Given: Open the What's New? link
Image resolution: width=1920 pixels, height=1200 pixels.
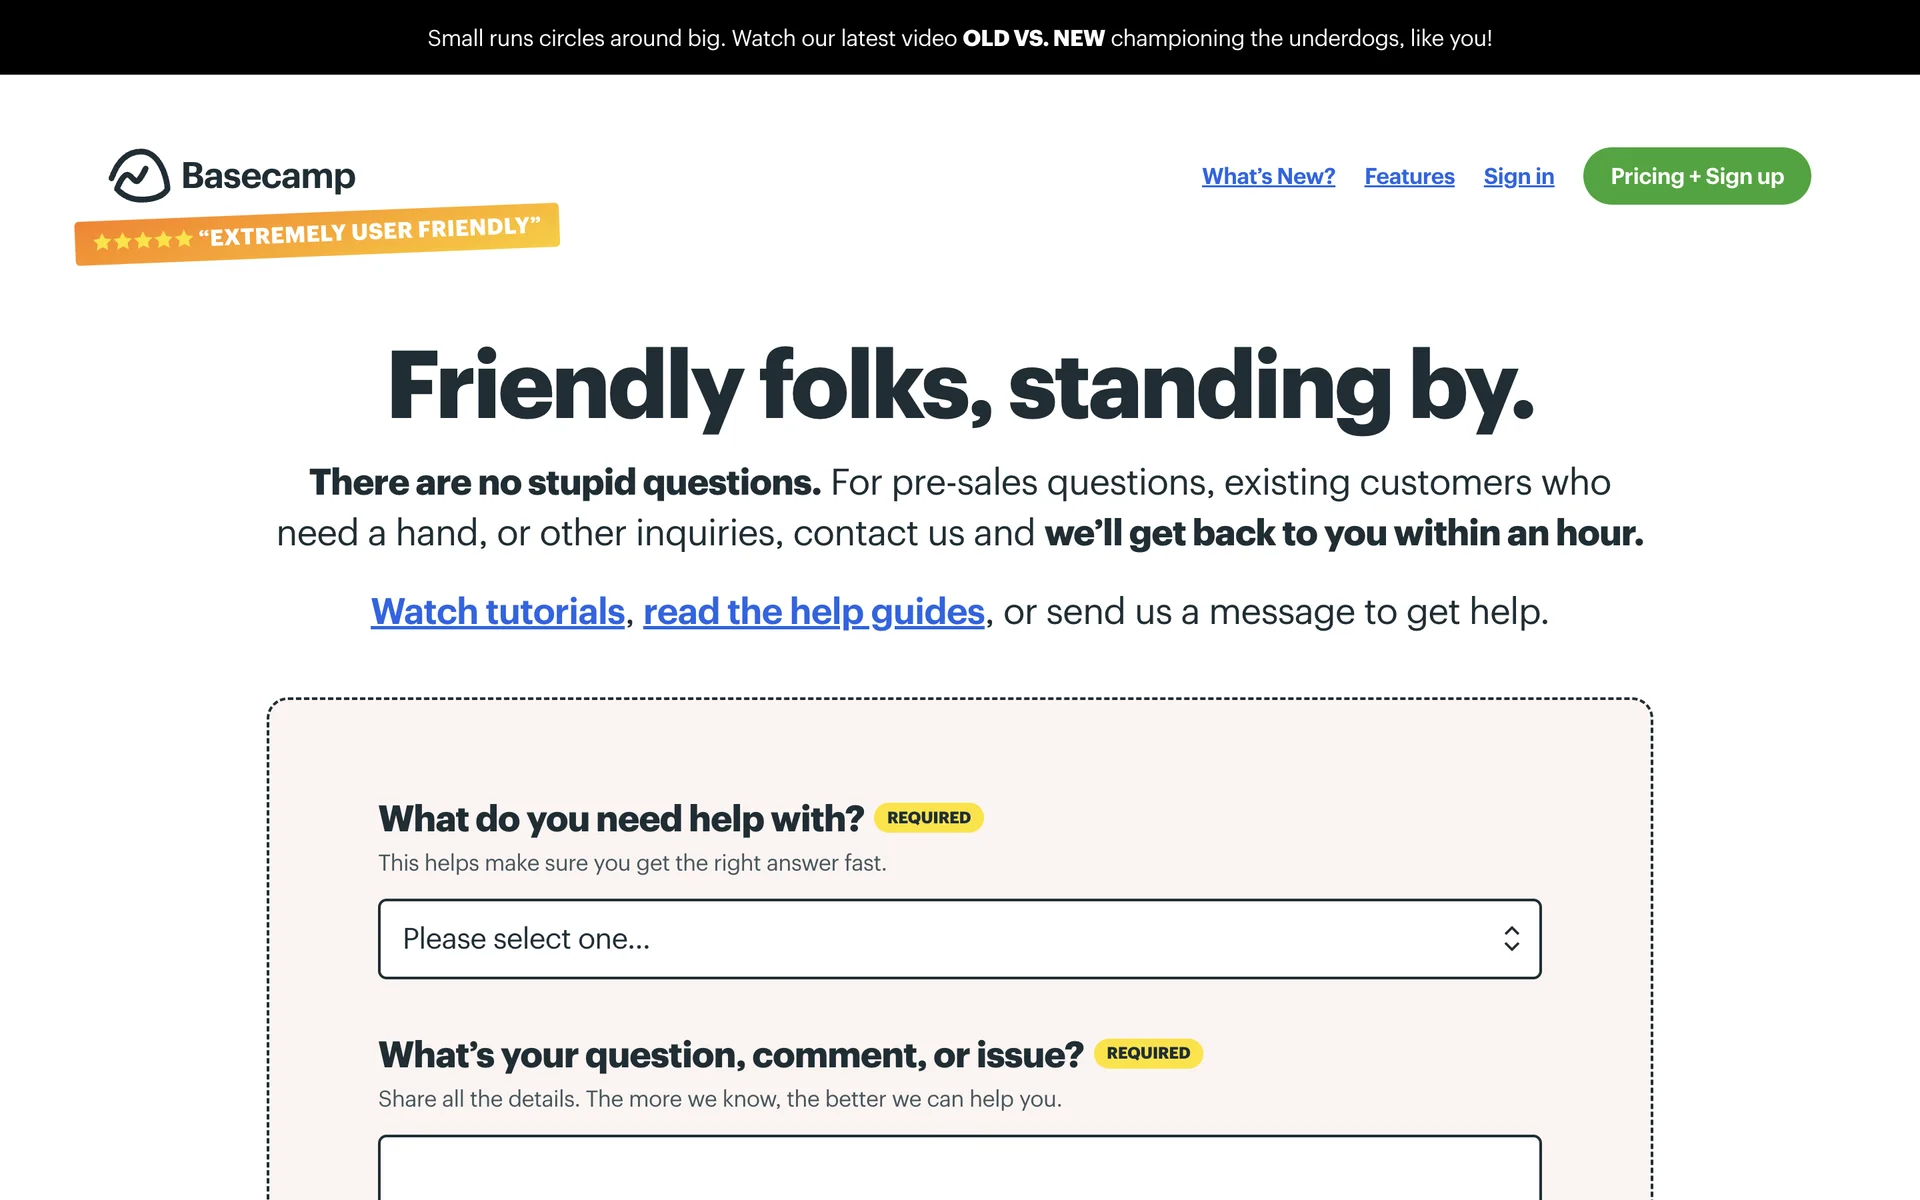Looking at the screenshot, I should [1268, 176].
